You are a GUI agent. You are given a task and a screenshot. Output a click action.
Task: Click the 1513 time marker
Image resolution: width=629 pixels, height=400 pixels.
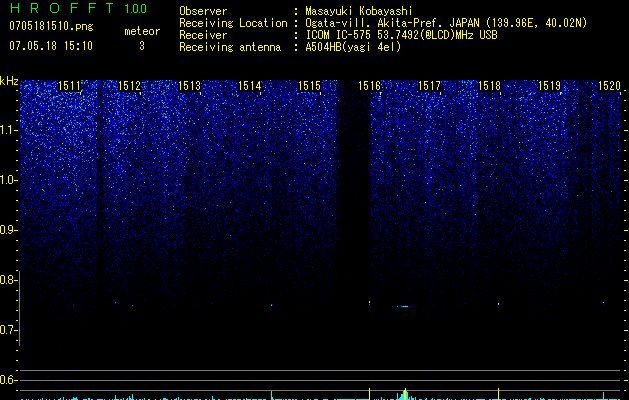coord(189,86)
